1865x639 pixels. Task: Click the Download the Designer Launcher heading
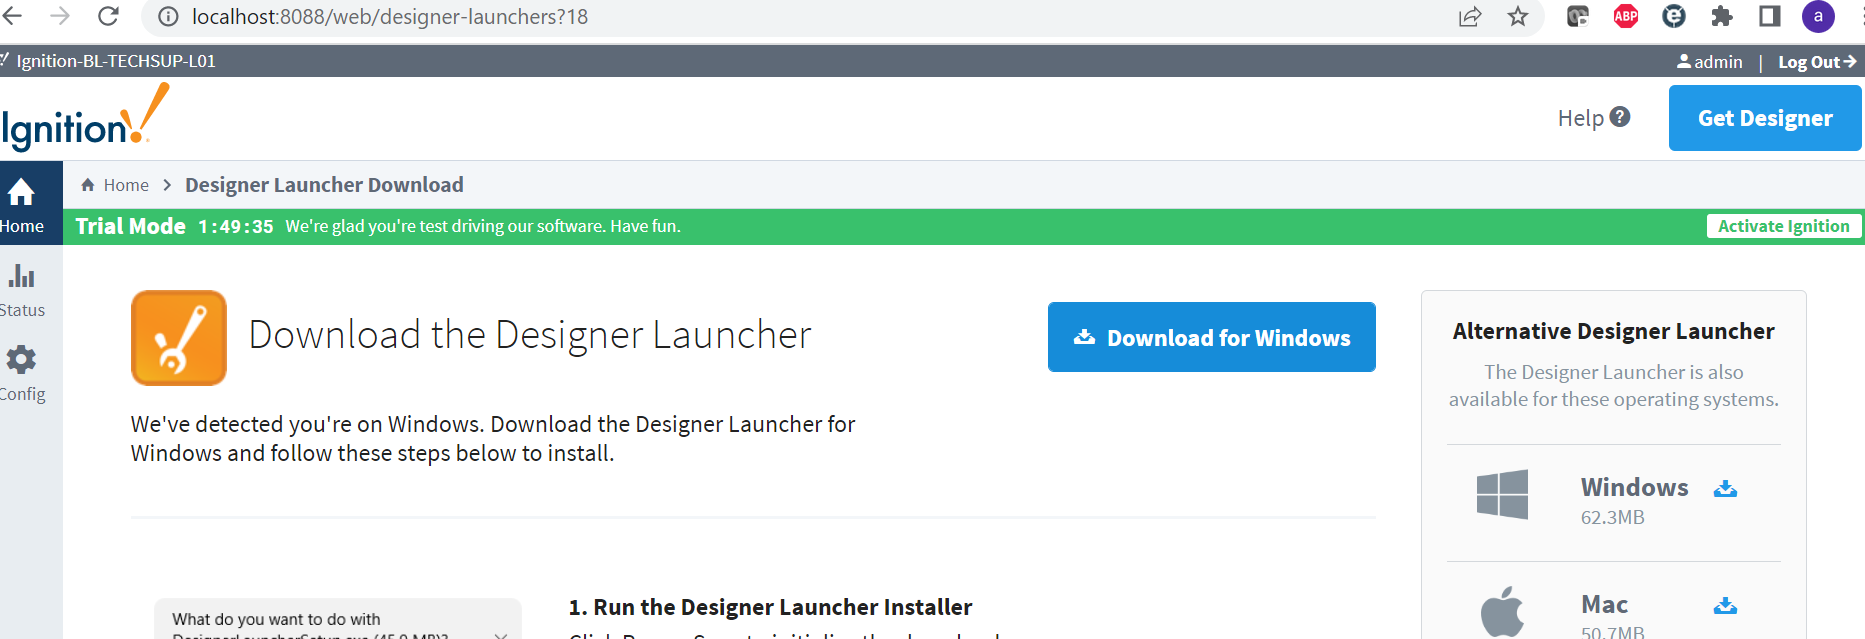530,335
